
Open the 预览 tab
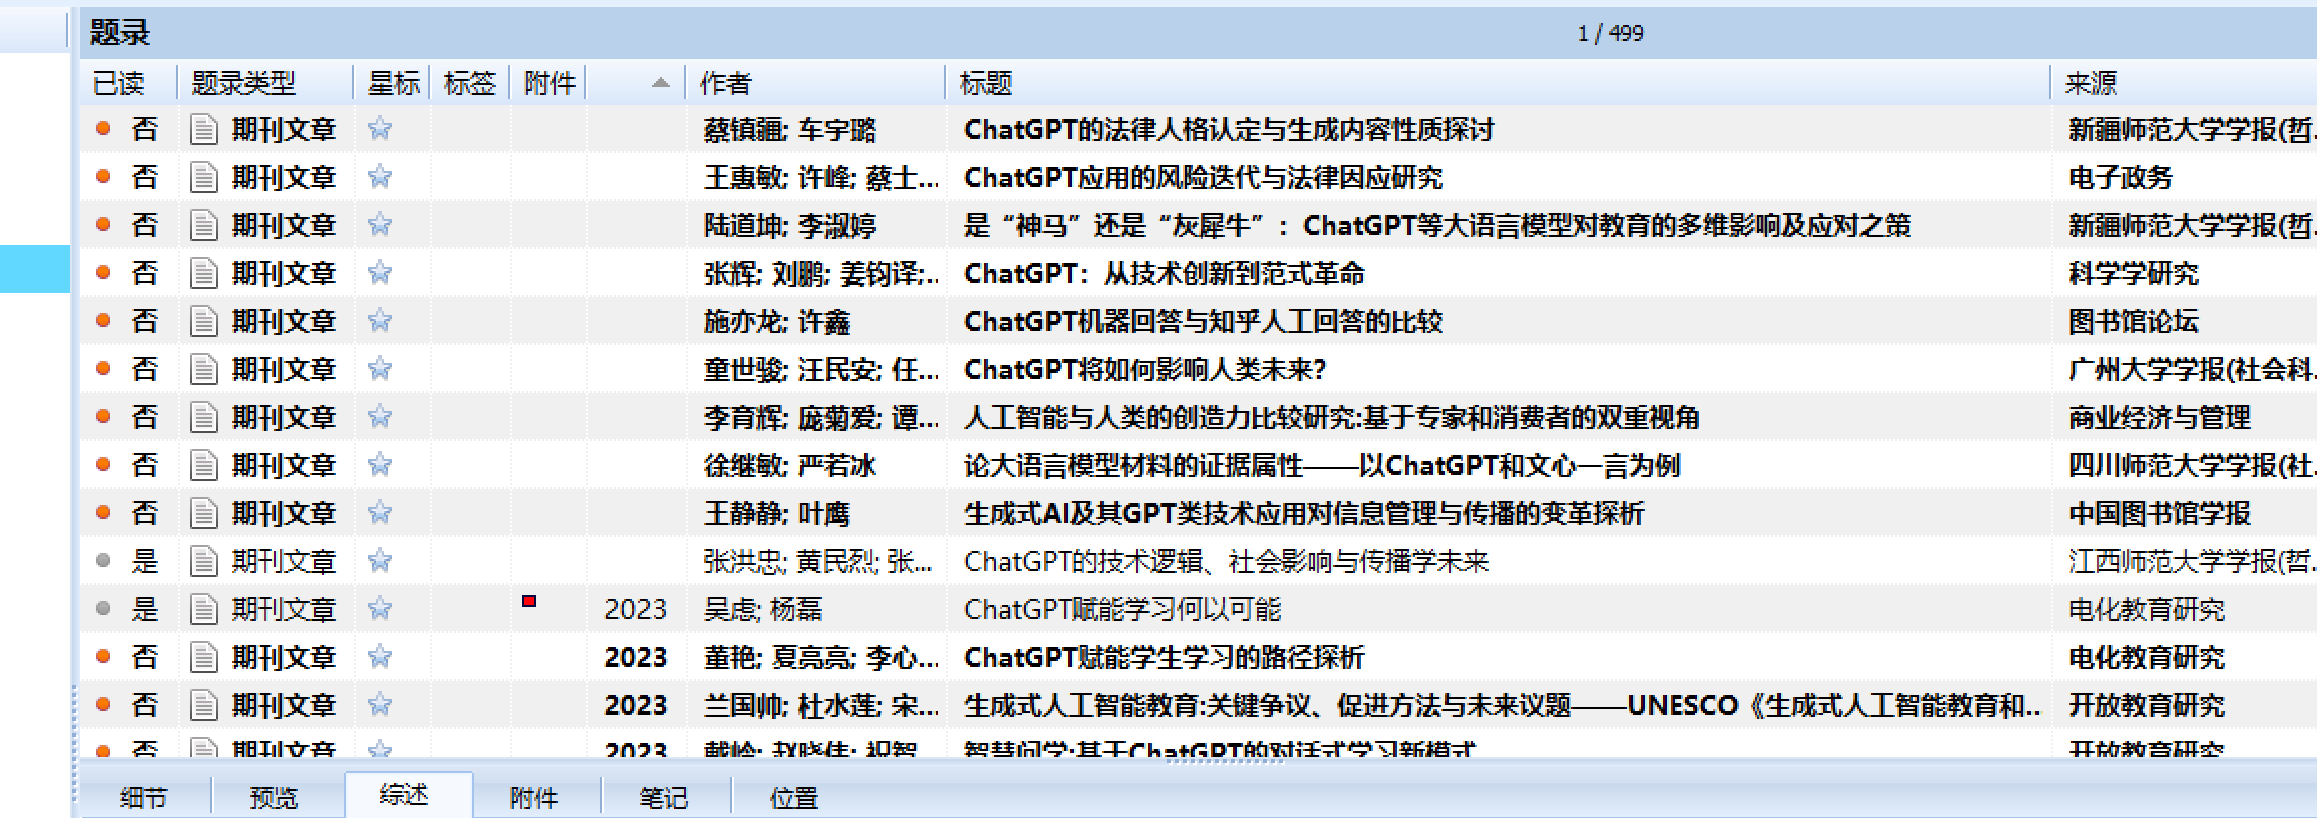point(274,798)
